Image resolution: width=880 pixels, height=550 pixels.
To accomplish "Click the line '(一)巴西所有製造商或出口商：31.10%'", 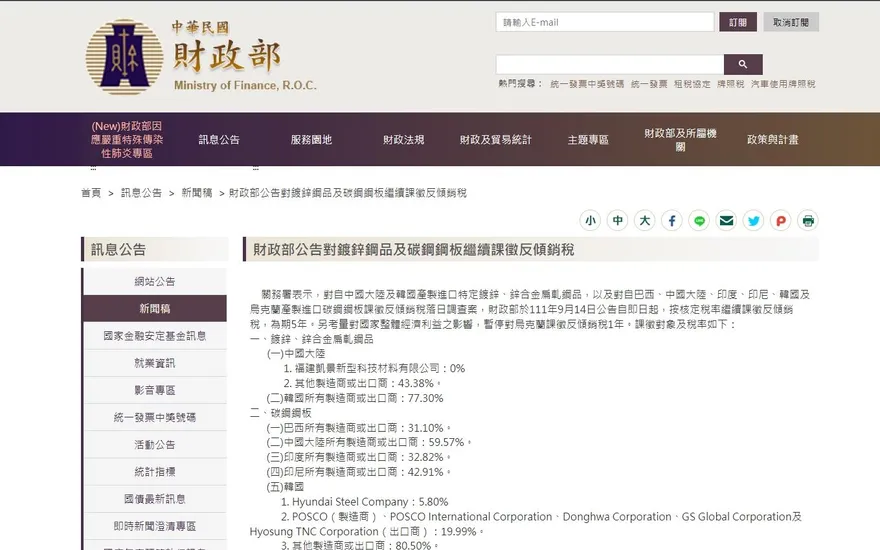I will coord(359,428).
